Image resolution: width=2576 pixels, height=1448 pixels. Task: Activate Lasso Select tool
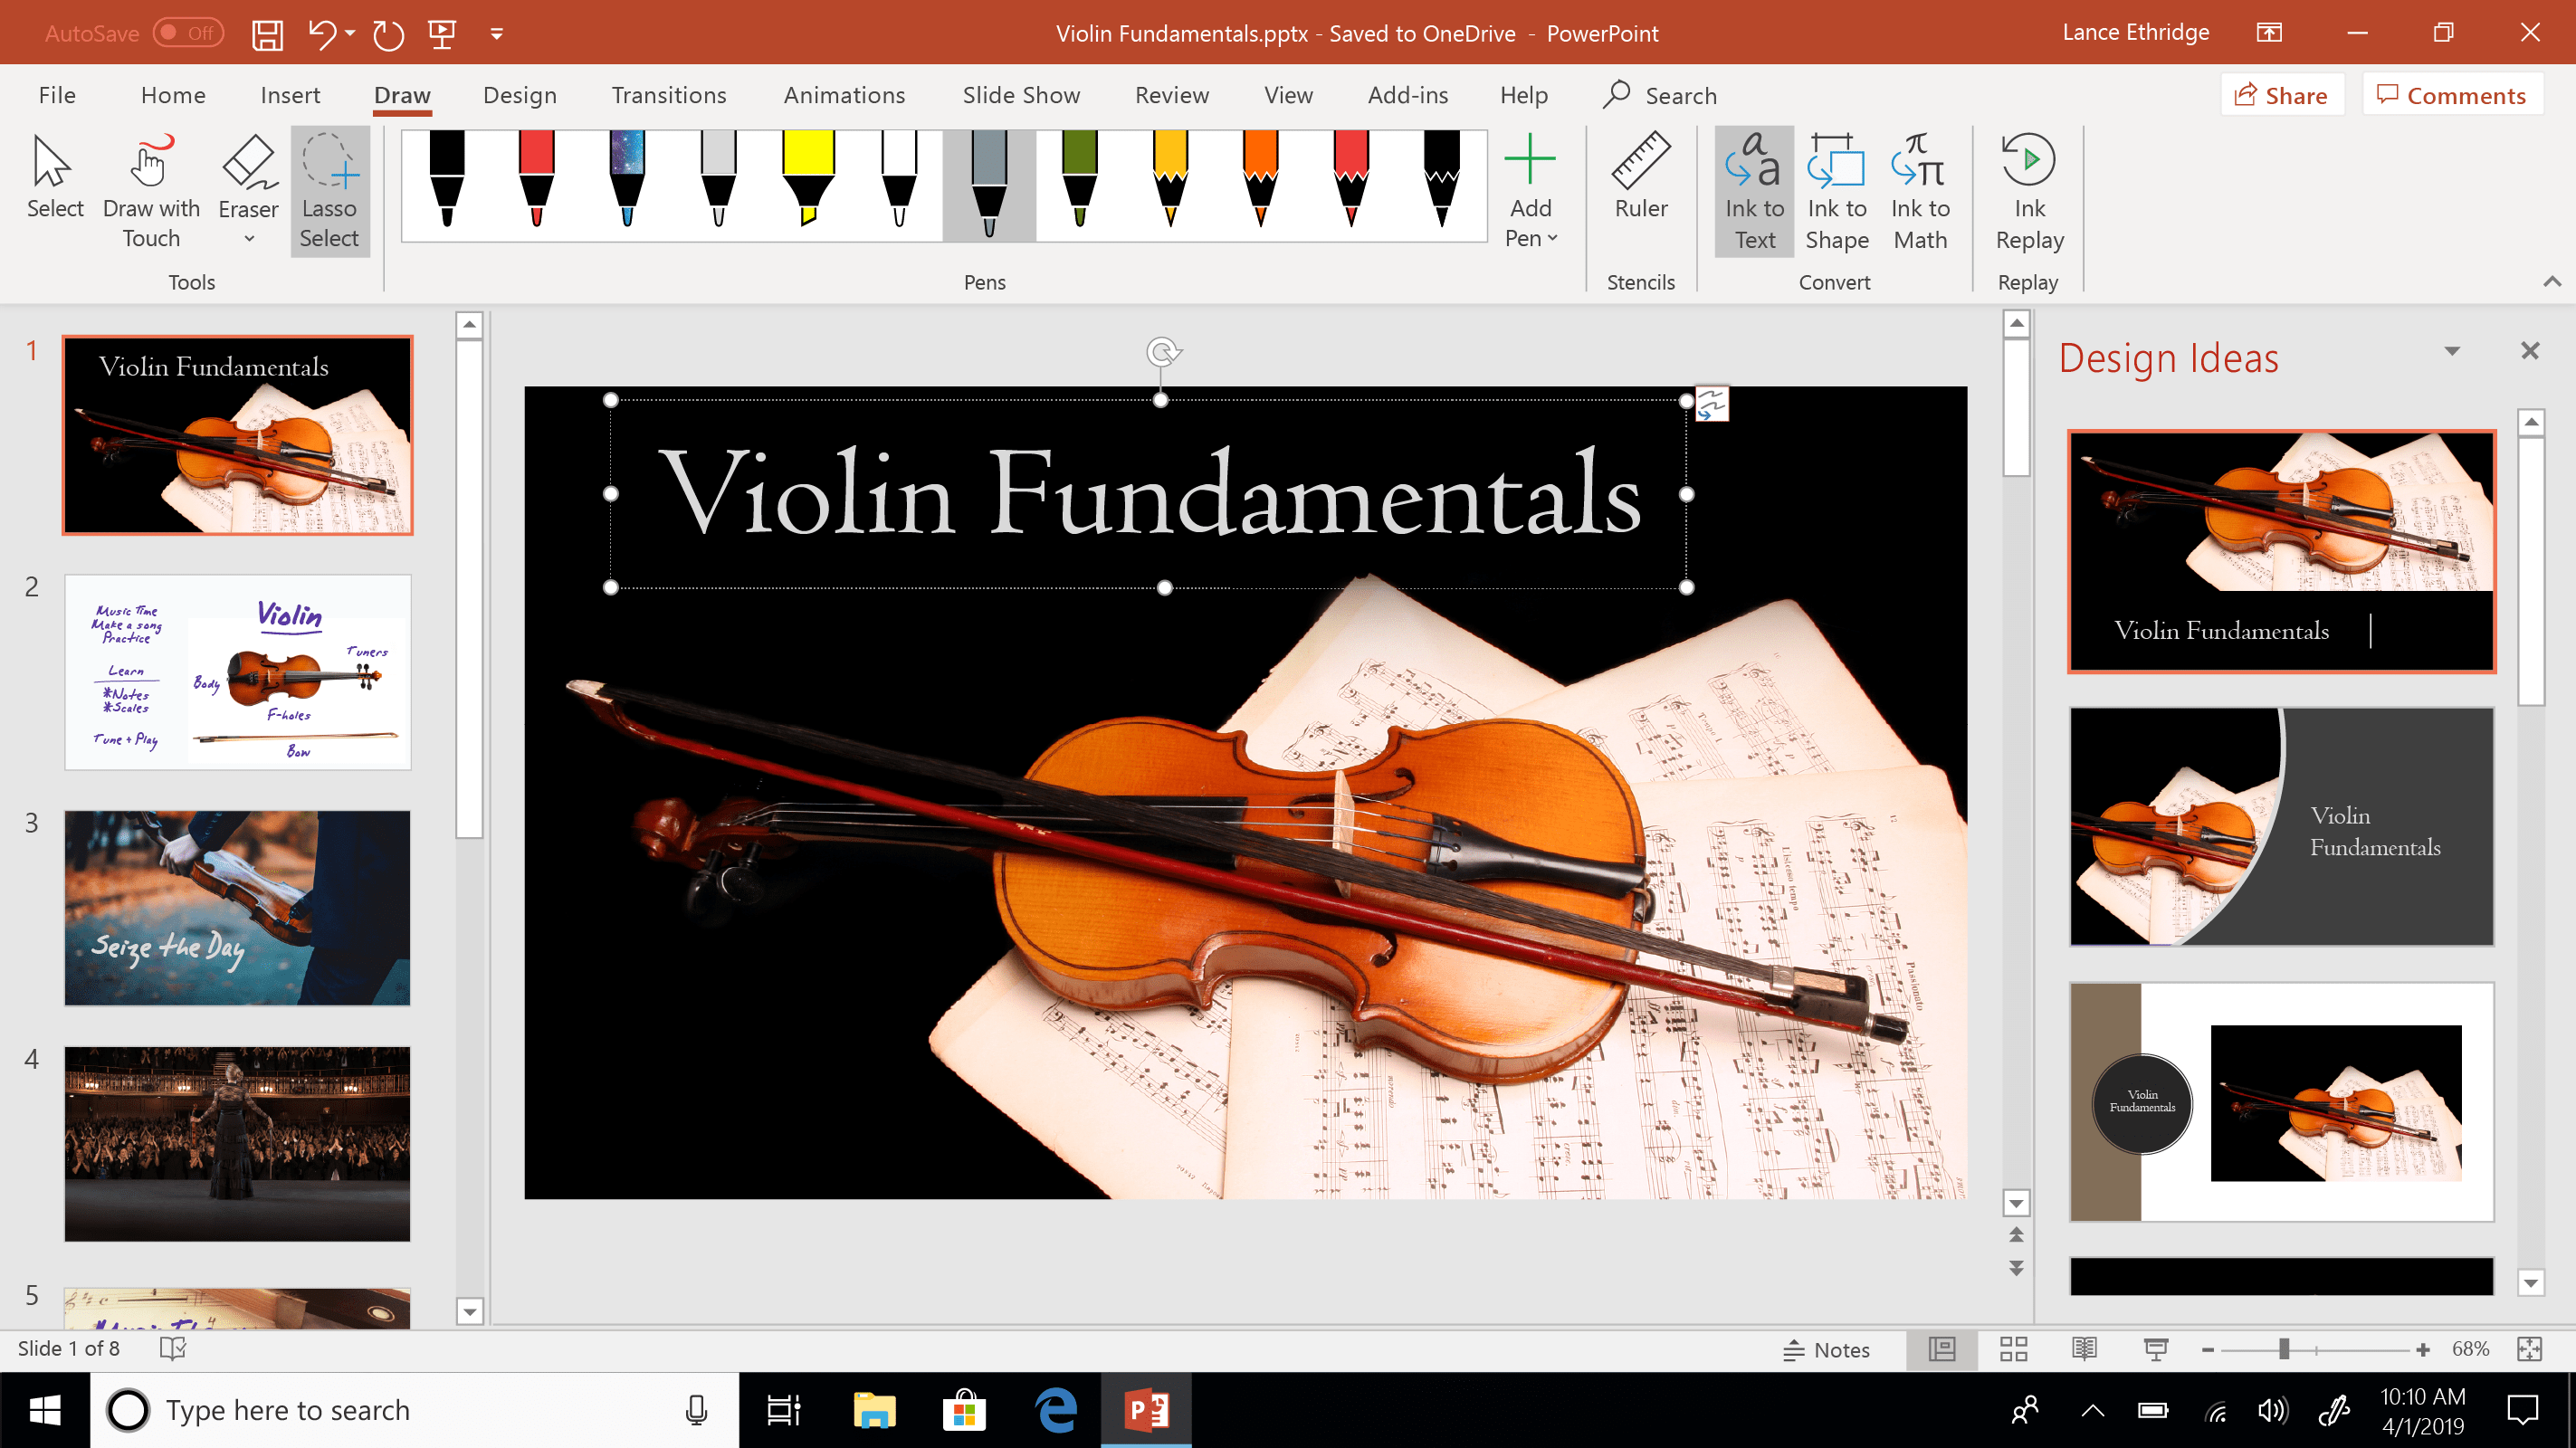click(x=329, y=190)
